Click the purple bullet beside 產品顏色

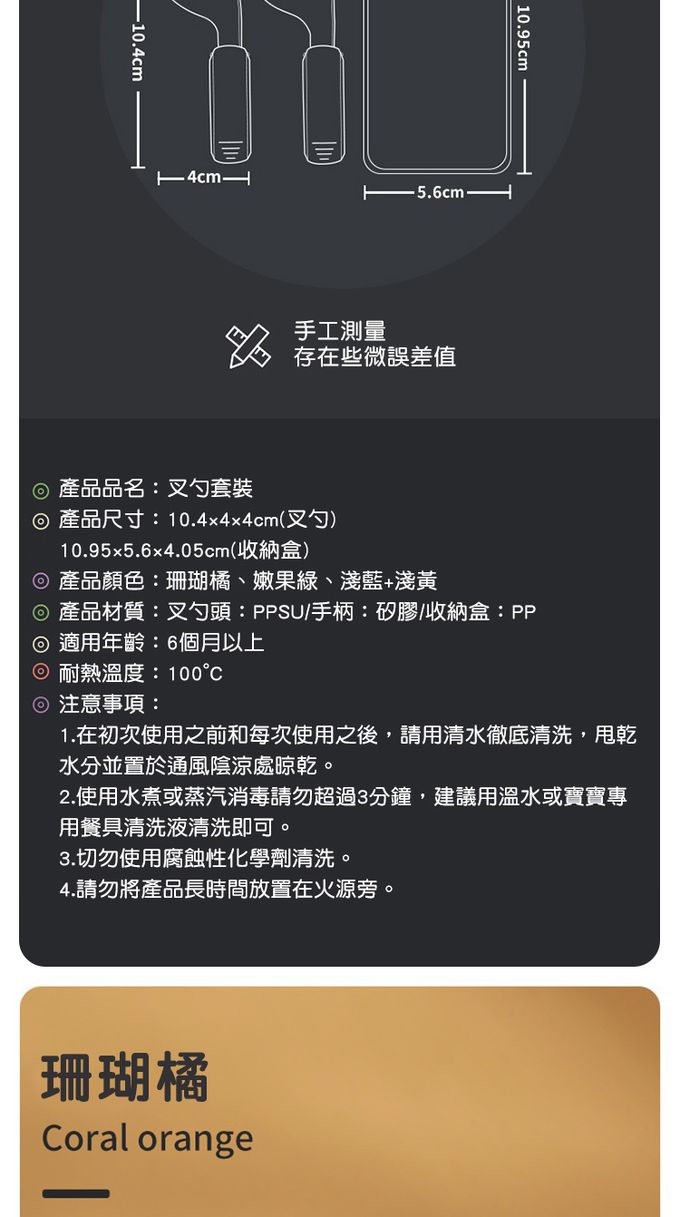point(40,581)
